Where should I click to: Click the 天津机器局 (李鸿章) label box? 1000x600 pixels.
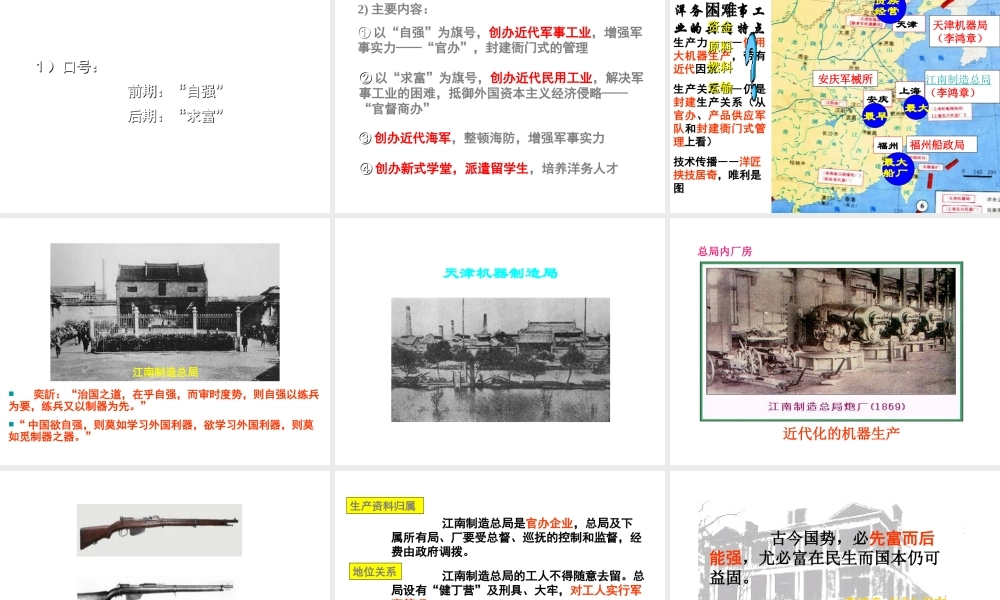tap(960, 31)
